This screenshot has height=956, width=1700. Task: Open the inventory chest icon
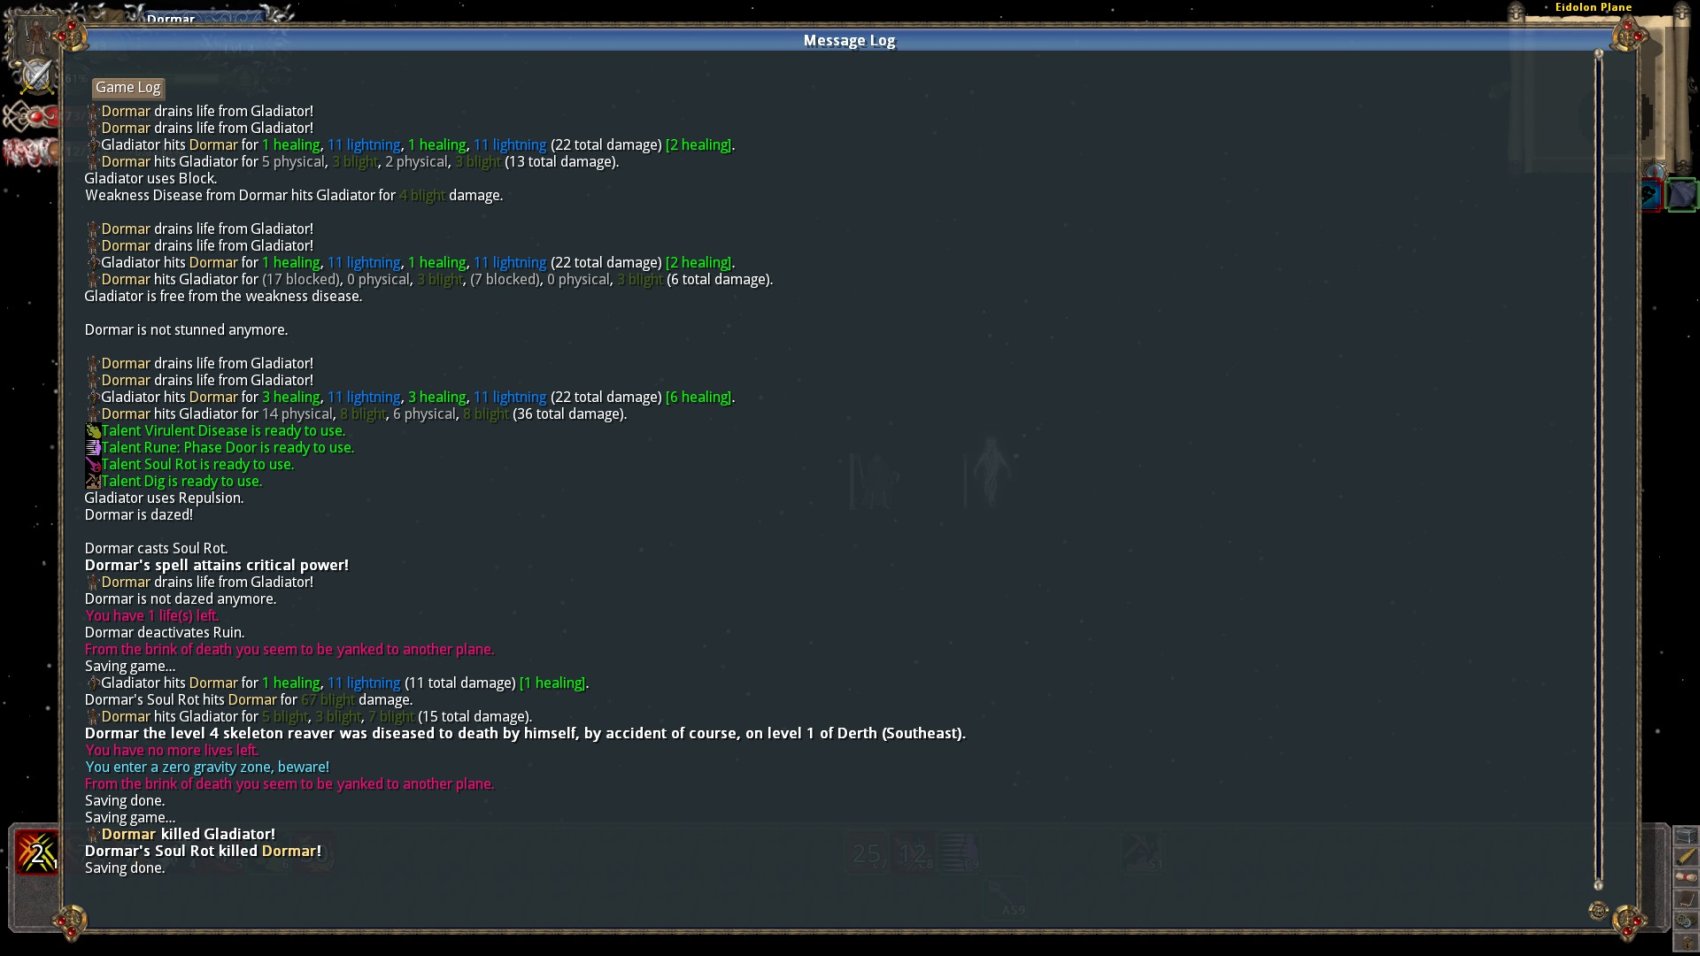coord(1686,835)
